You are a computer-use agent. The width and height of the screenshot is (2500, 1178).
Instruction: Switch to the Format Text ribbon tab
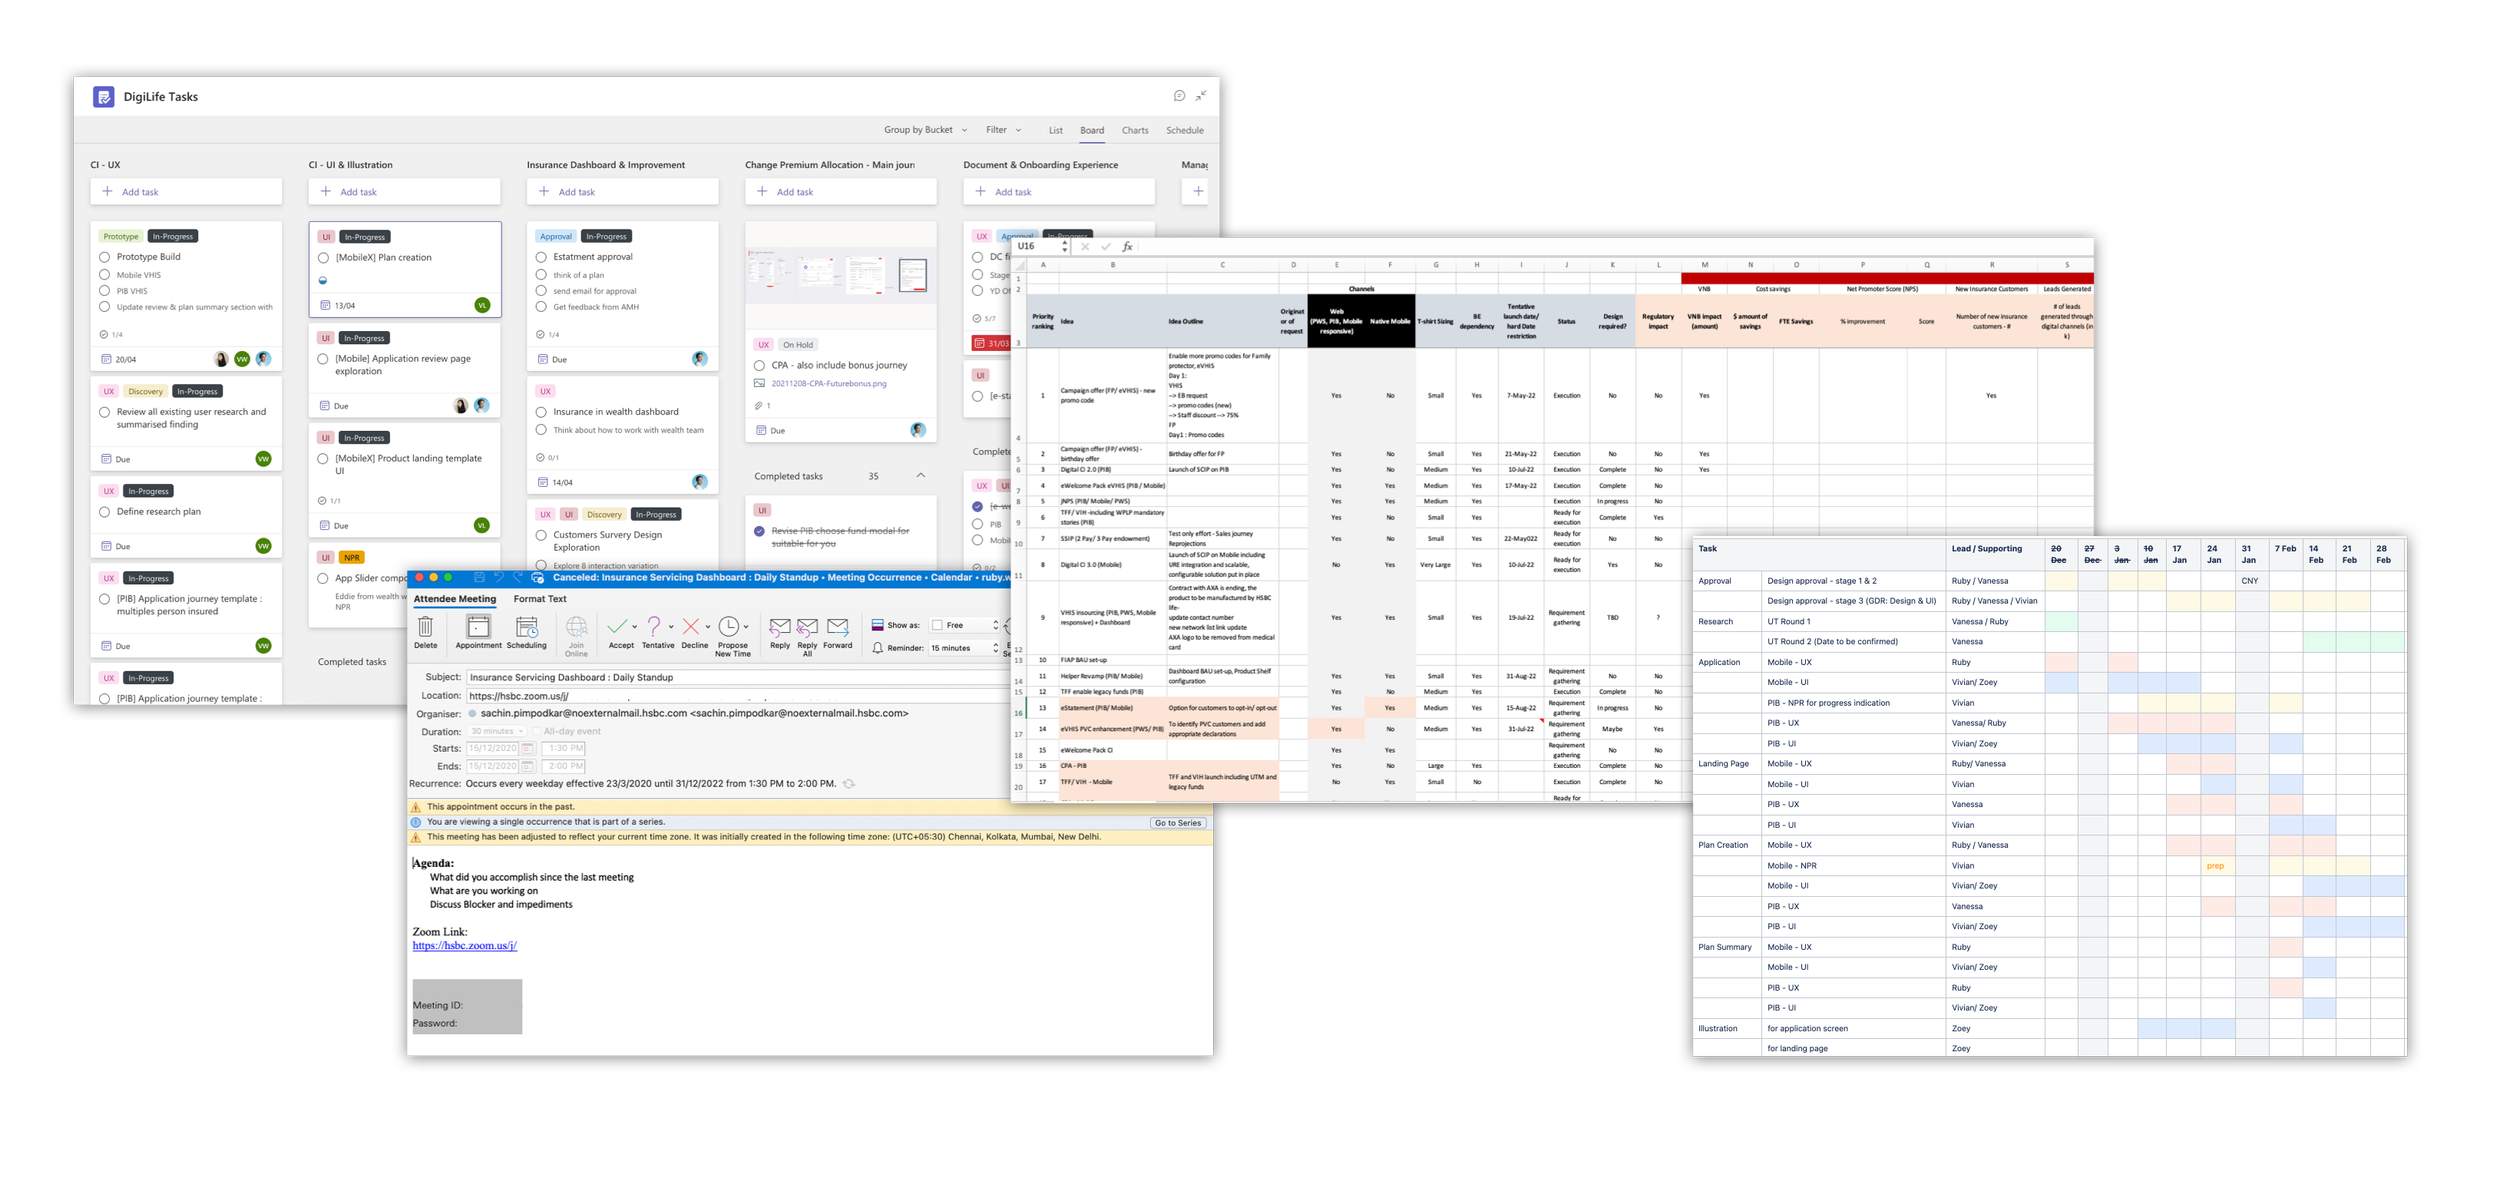(x=539, y=599)
